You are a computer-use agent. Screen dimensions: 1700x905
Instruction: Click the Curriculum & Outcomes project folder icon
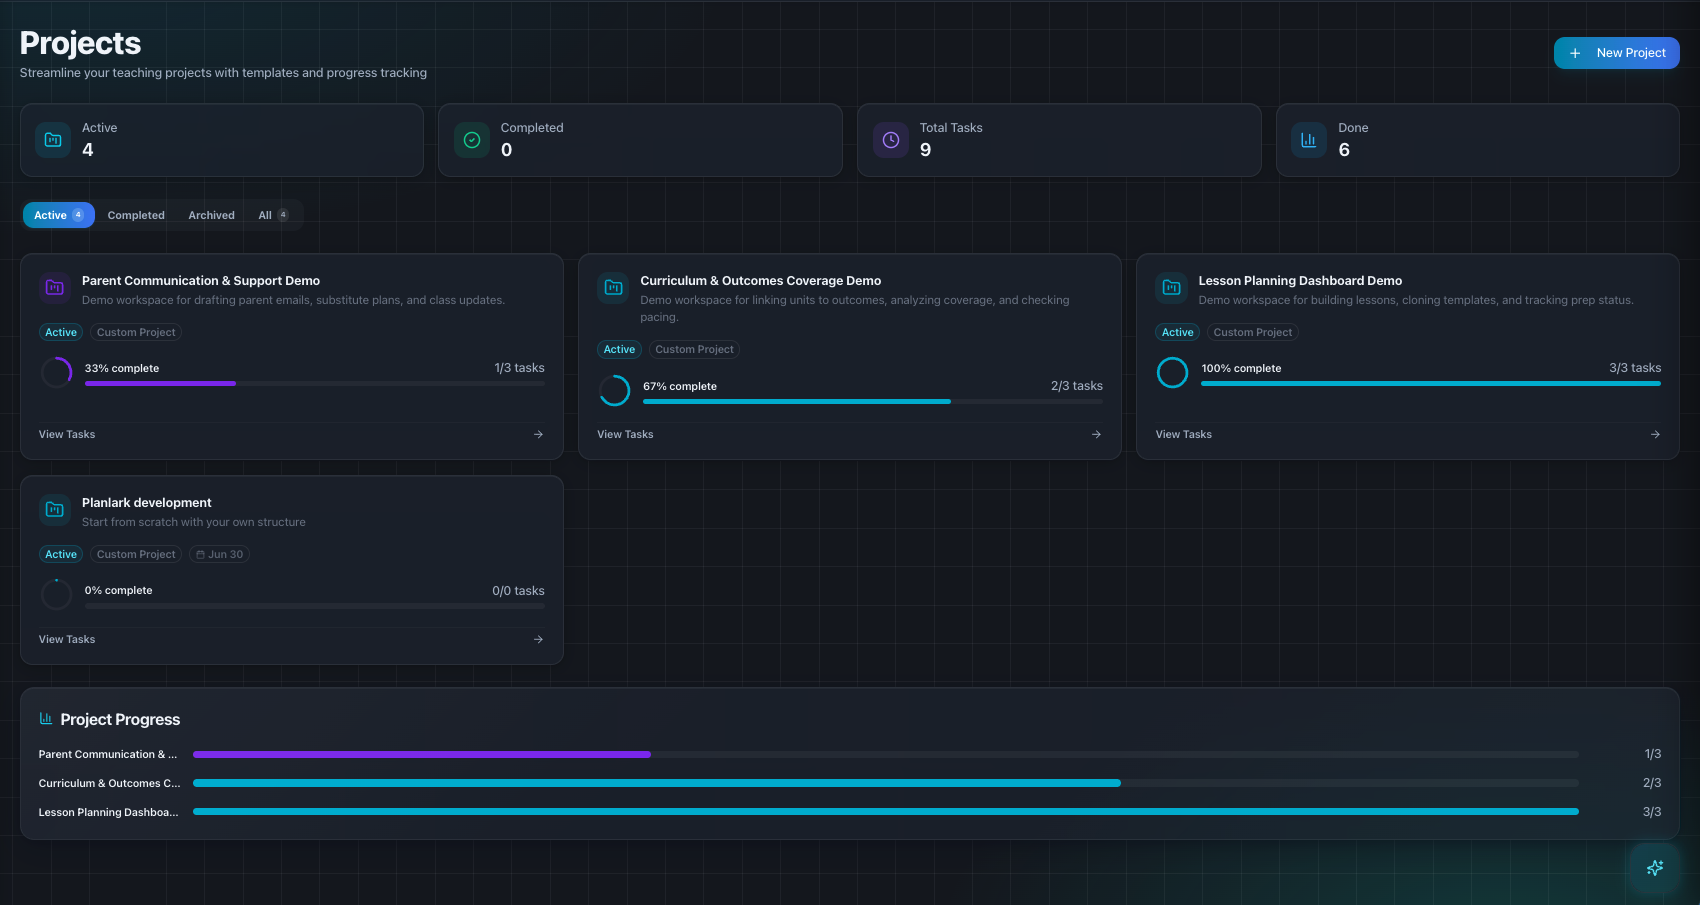click(613, 288)
